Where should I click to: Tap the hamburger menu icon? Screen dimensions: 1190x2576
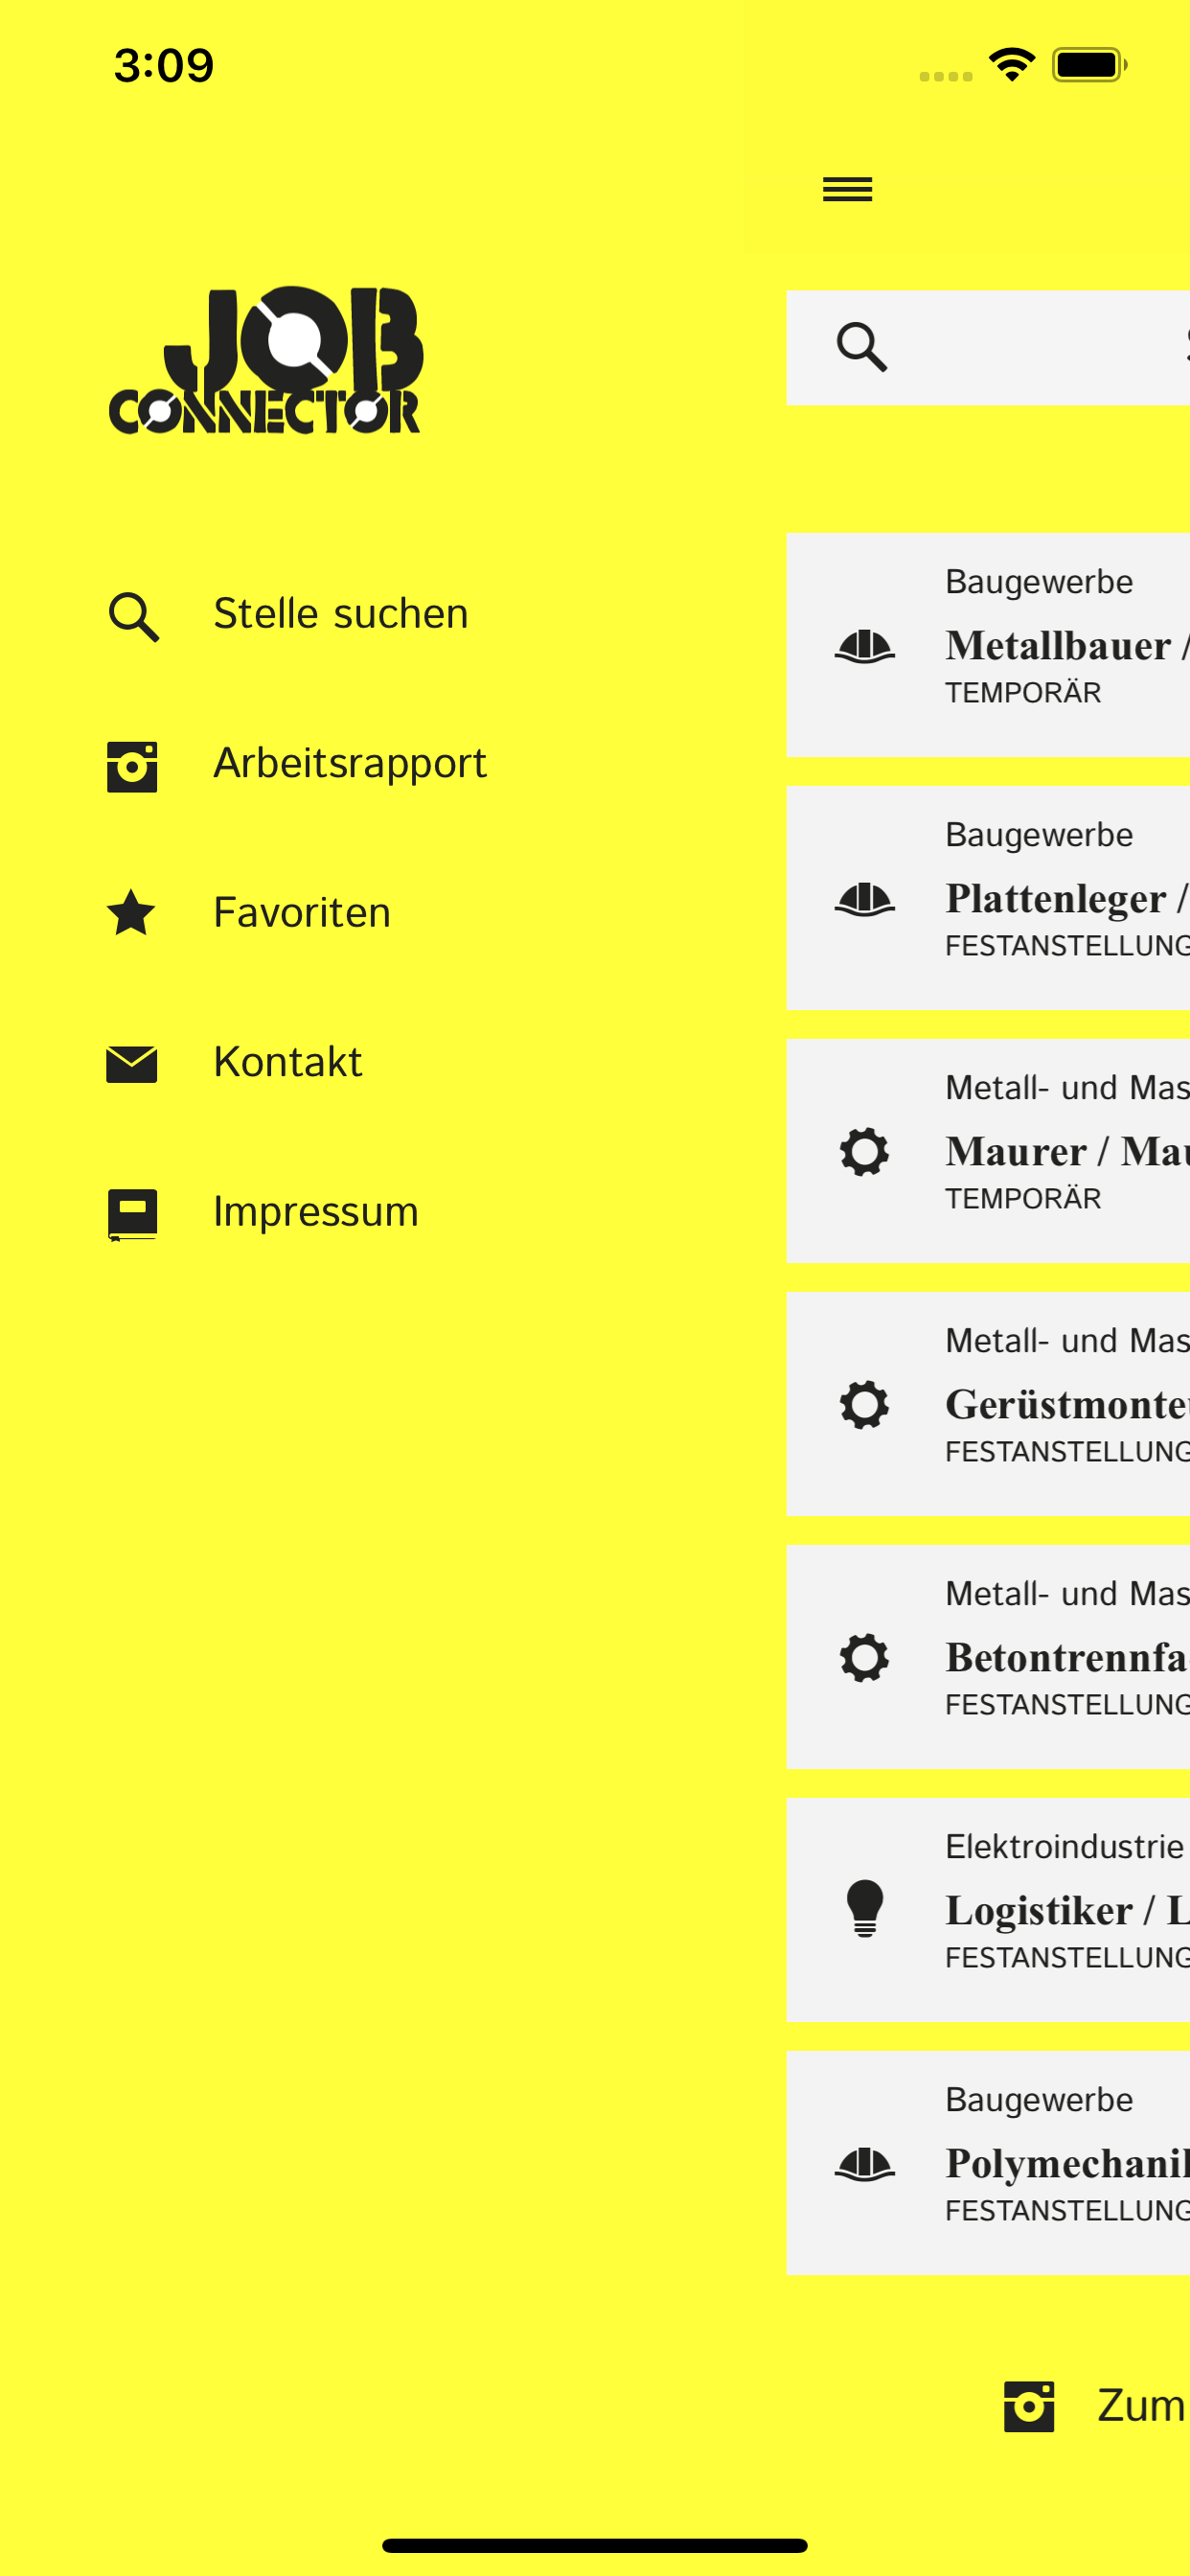pyautogui.click(x=847, y=189)
